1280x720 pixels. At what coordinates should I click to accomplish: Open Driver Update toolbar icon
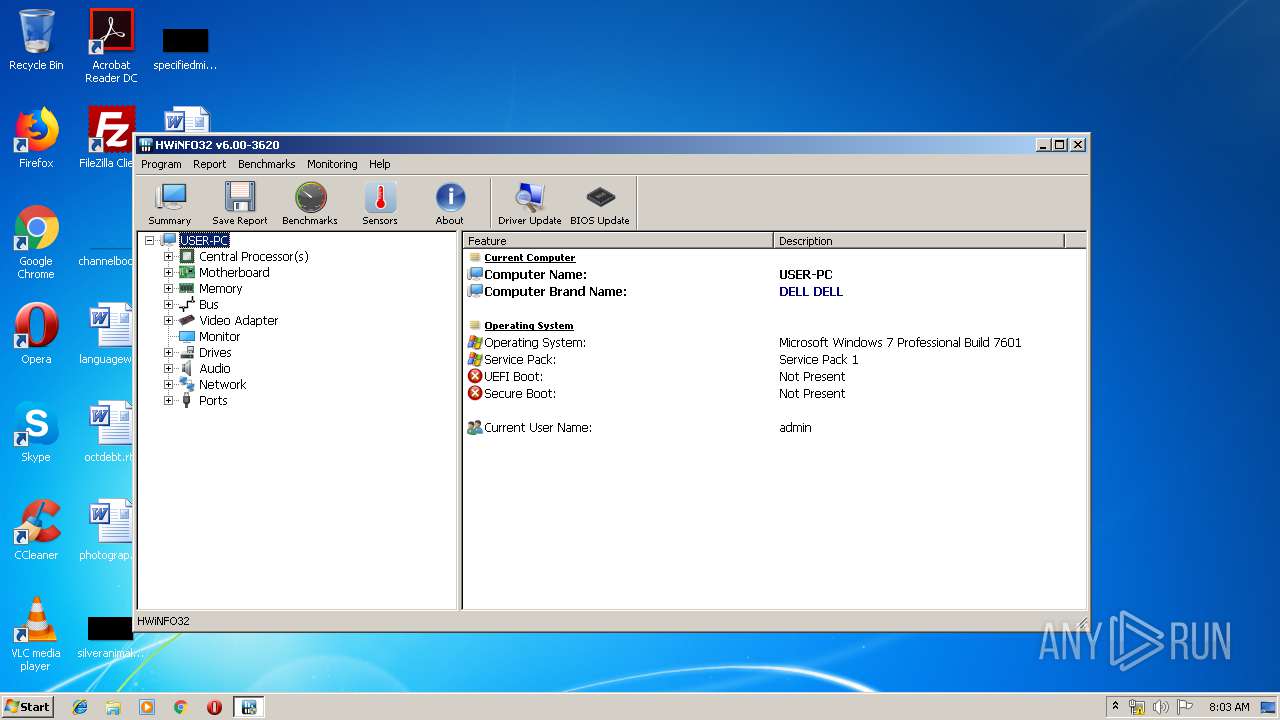point(530,204)
